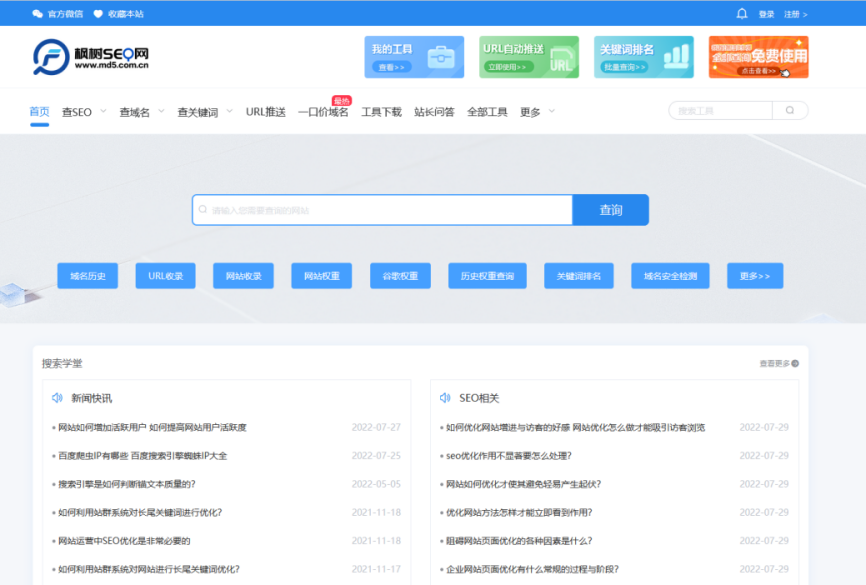
Task: Click the SEO相关 section heading
Action: pos(479,398)
